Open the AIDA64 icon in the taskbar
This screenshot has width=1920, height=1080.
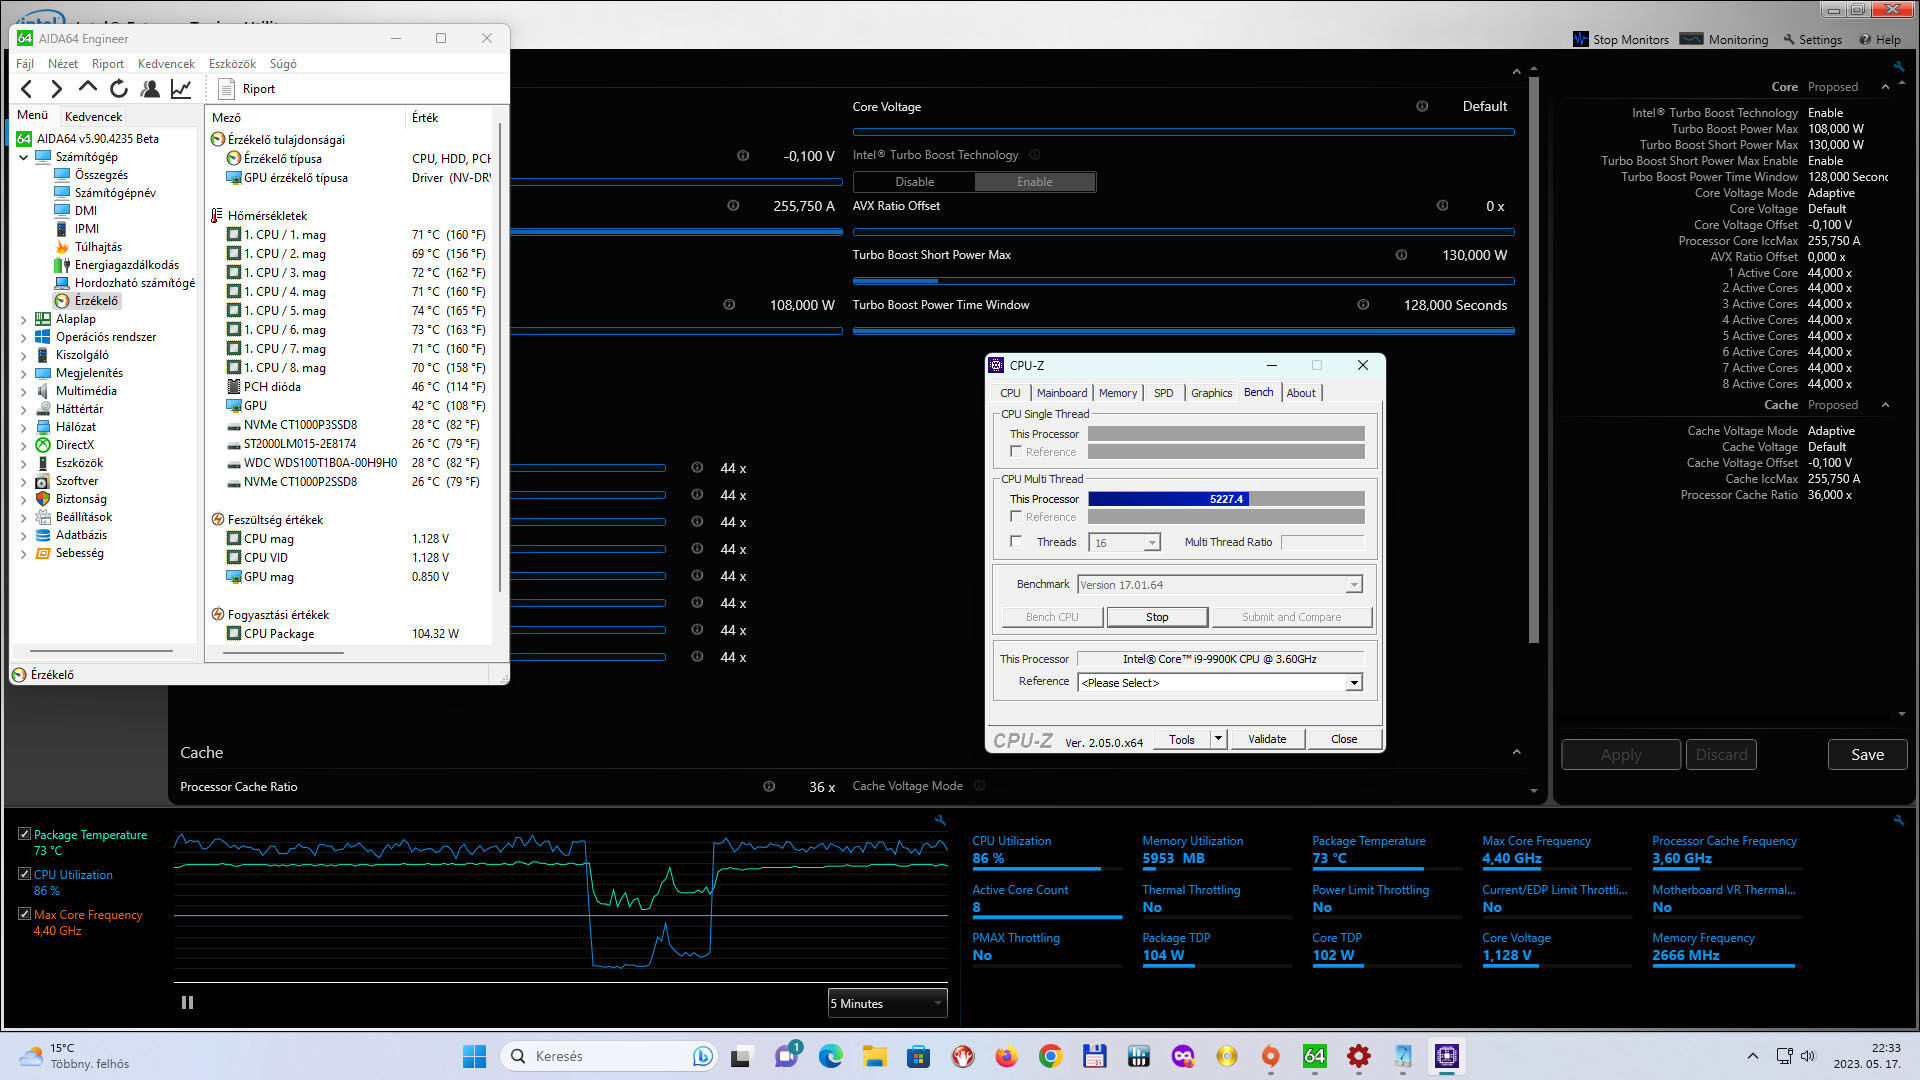(1314, 1056)
